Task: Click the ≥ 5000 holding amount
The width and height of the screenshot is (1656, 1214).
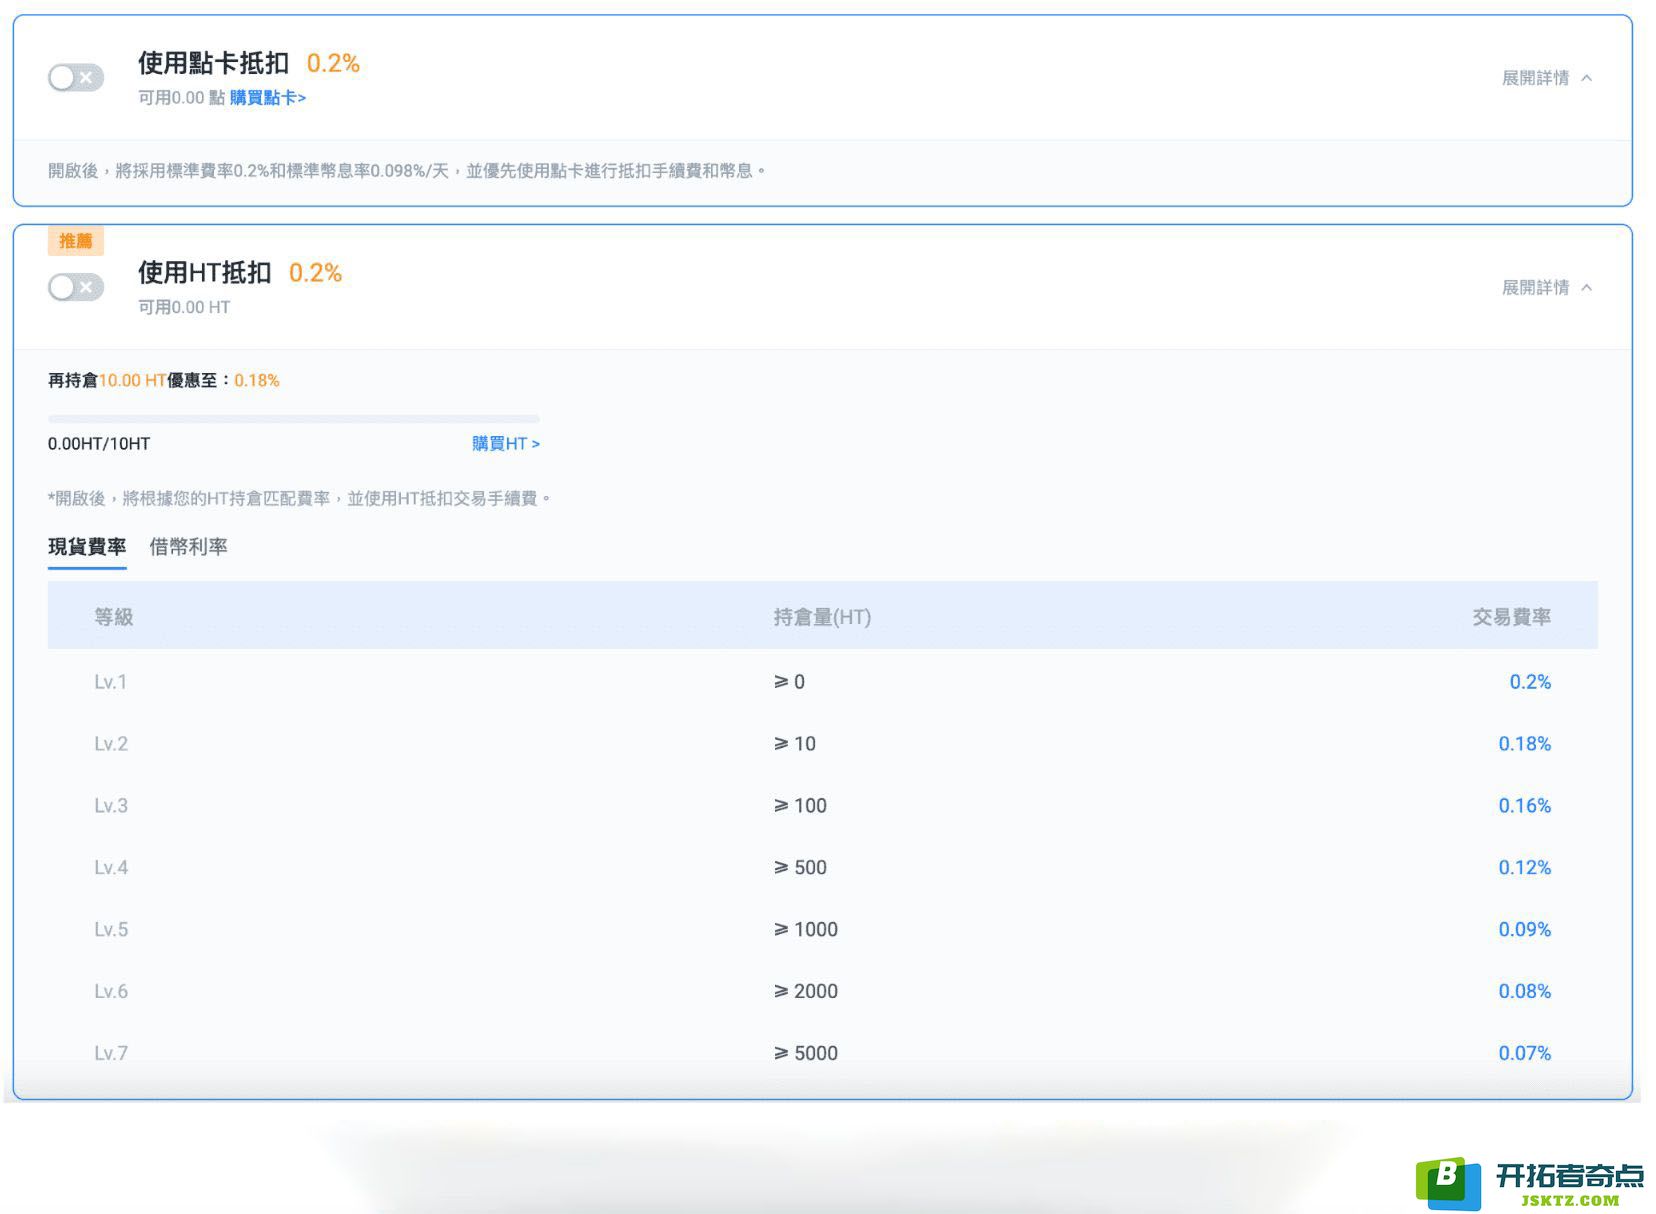Action: (806, 1054)
